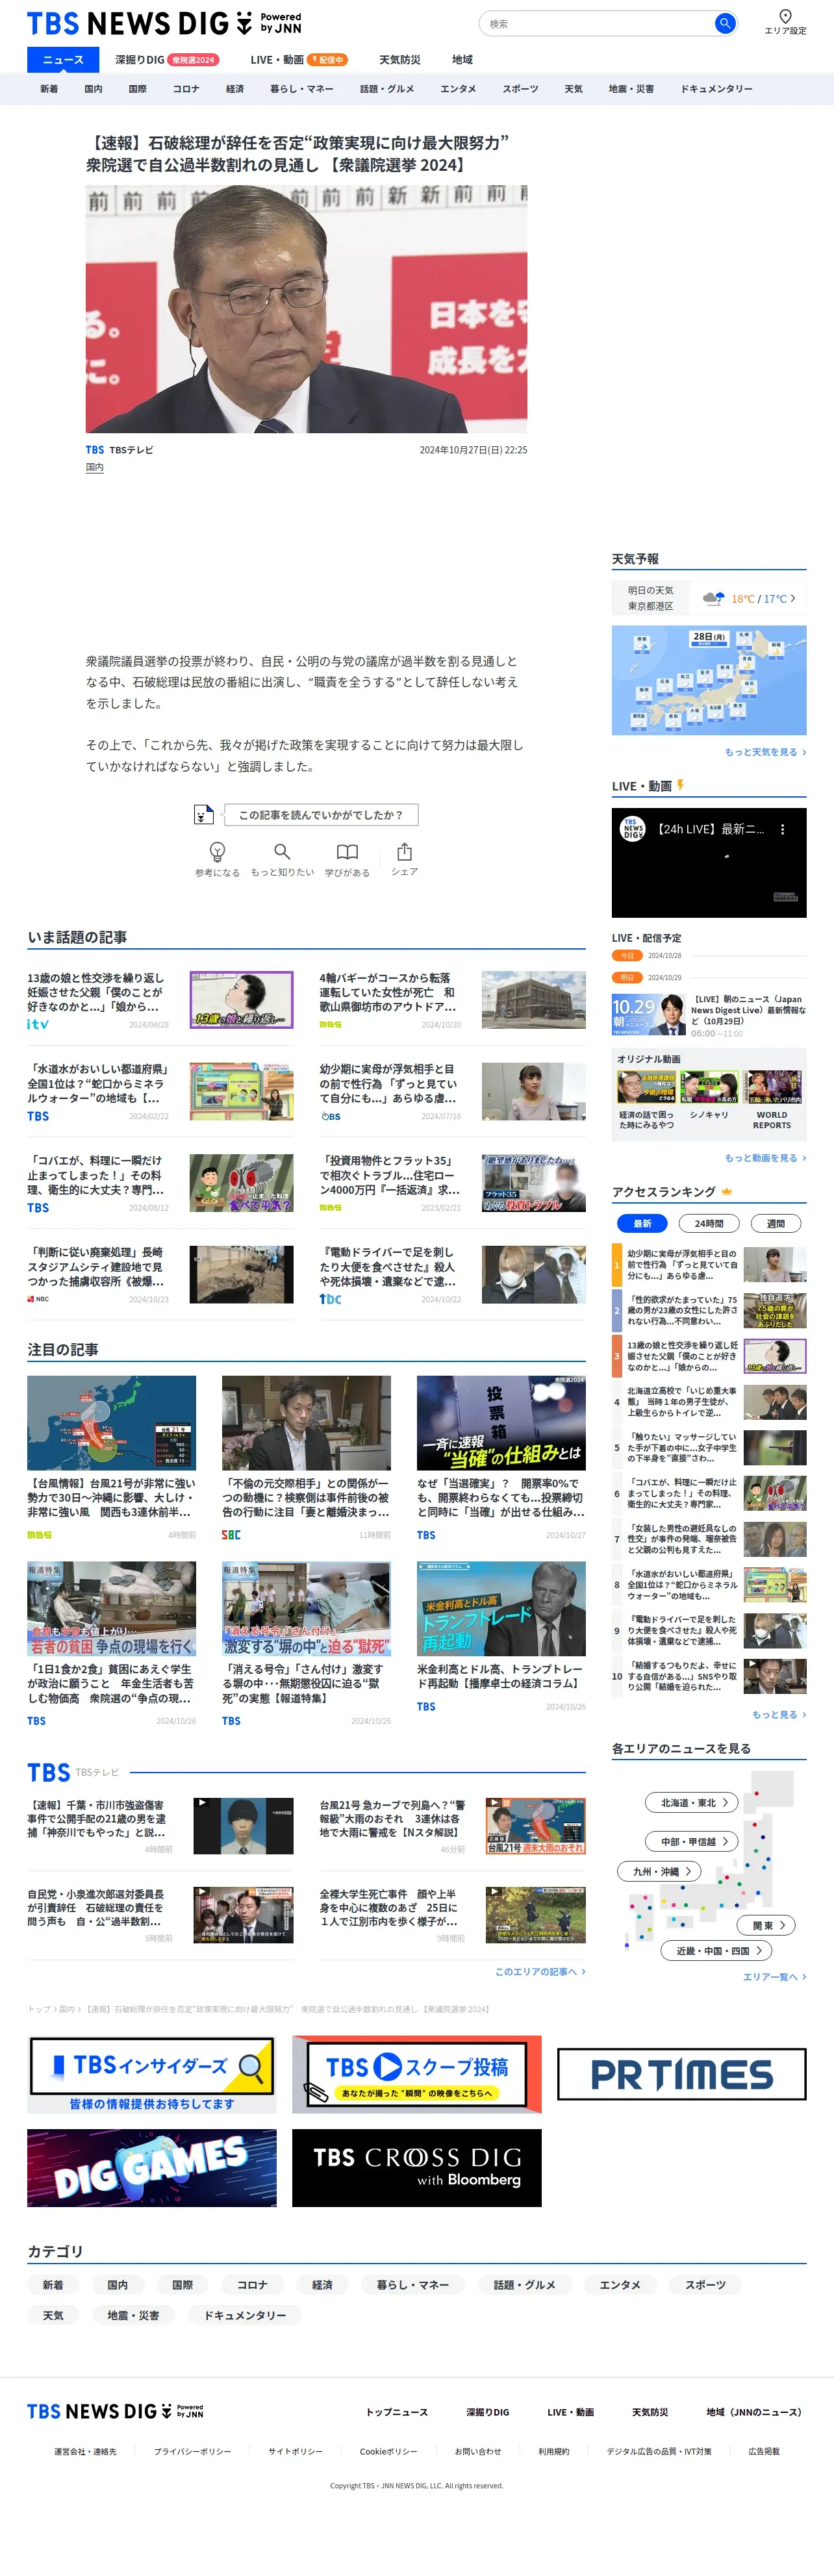Click the ranking もっと見る link
Image resolution: width=834 pixels, height=2576 pixels.
click(x=779, y=1714)
